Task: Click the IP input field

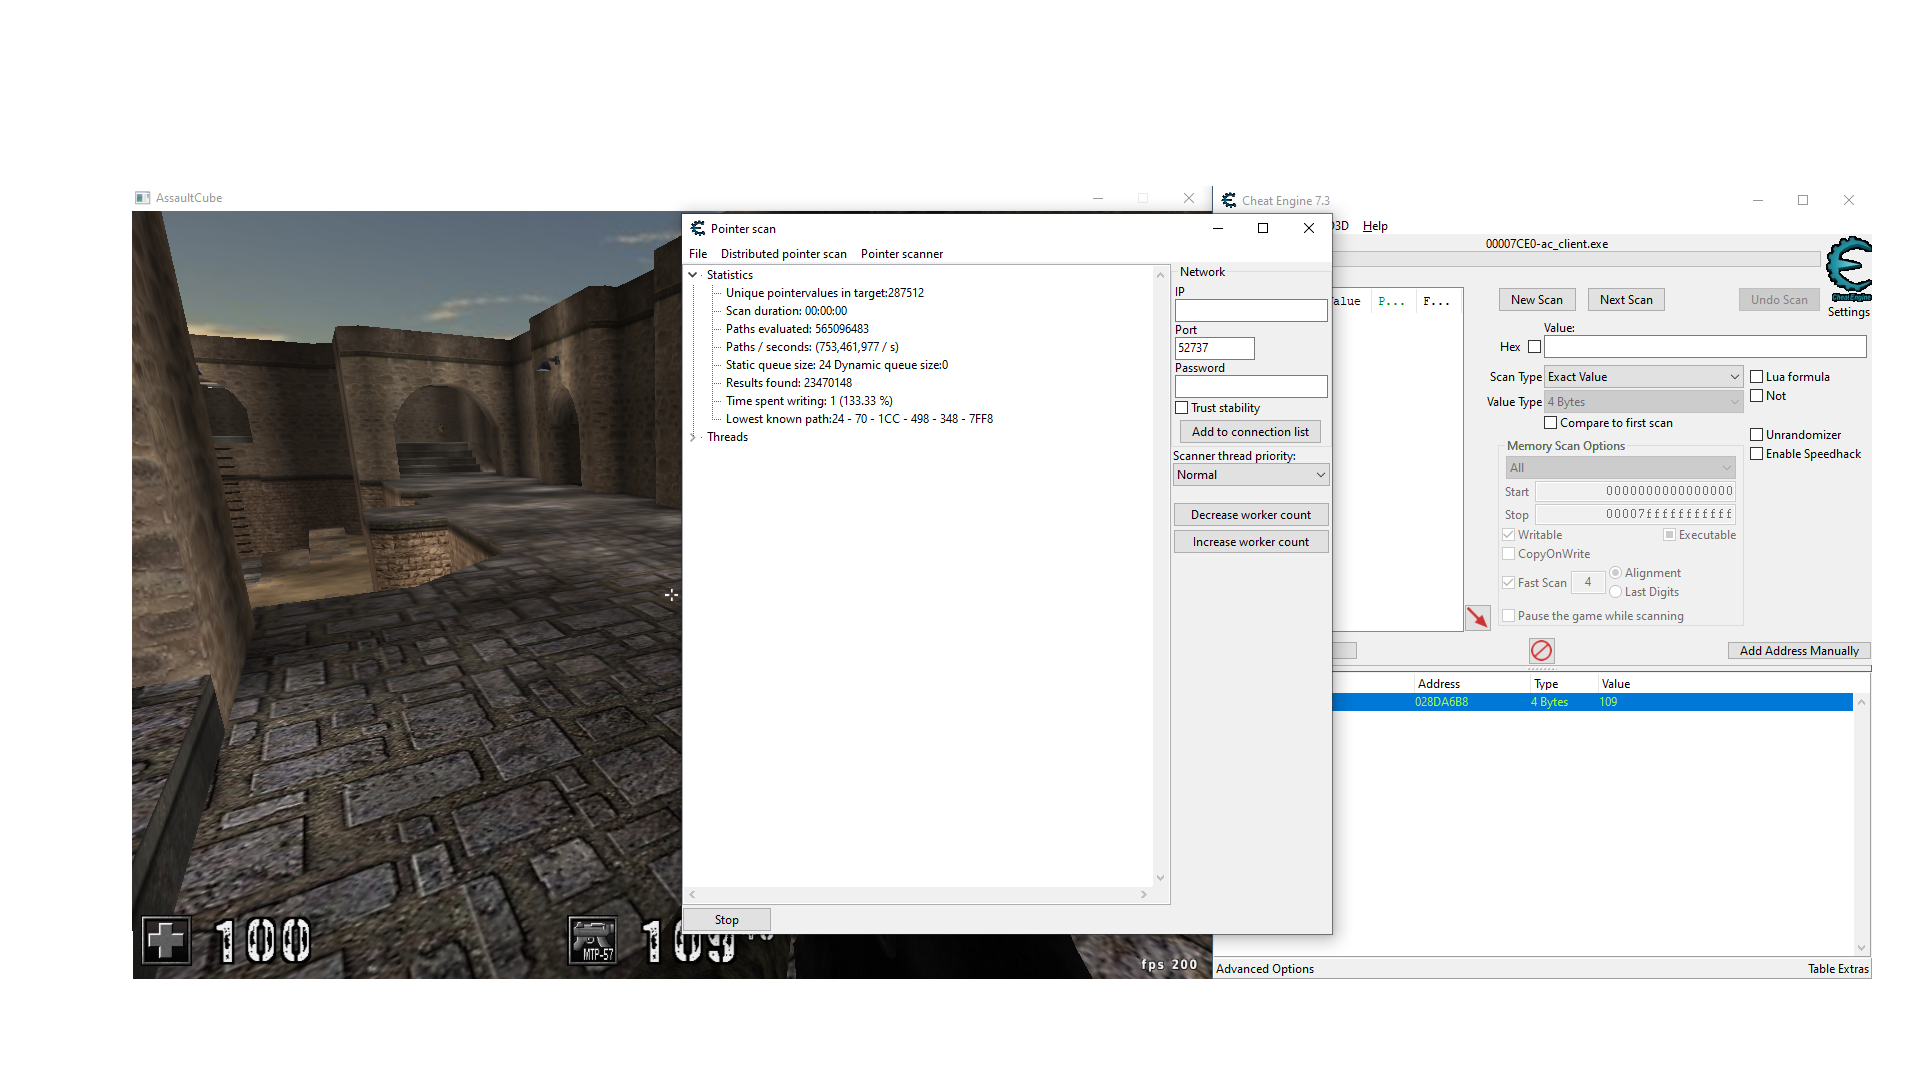Action: point(1251,311)
